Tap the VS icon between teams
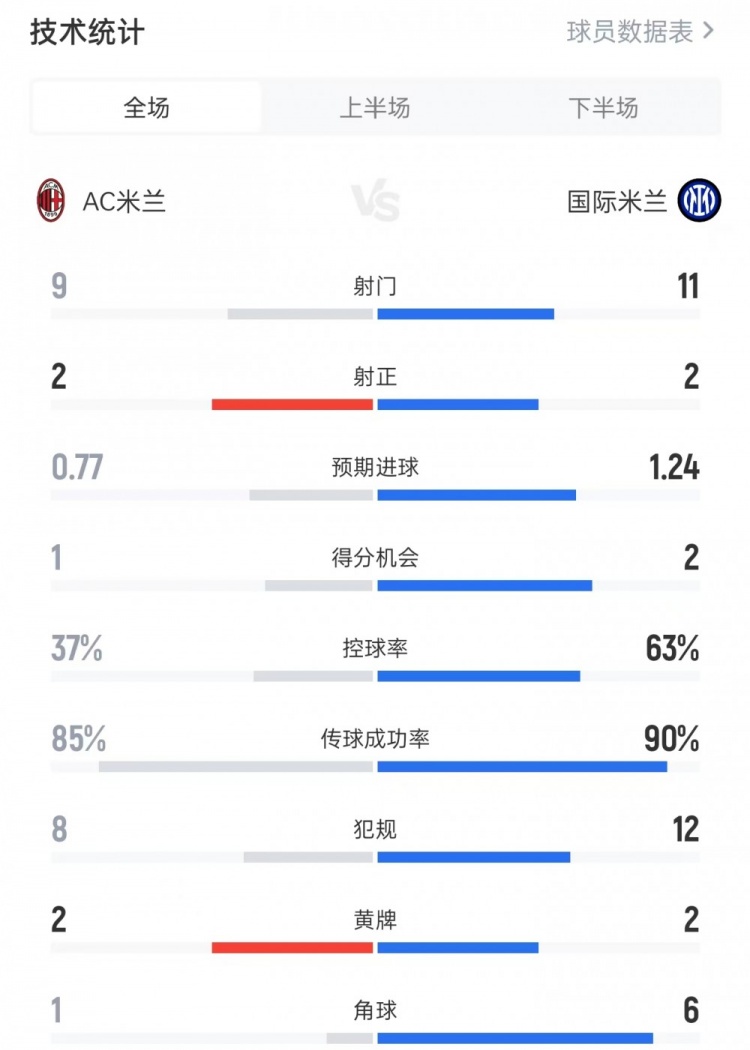The height and width of the screenshot is (1050, 750). tap(376, 201)
